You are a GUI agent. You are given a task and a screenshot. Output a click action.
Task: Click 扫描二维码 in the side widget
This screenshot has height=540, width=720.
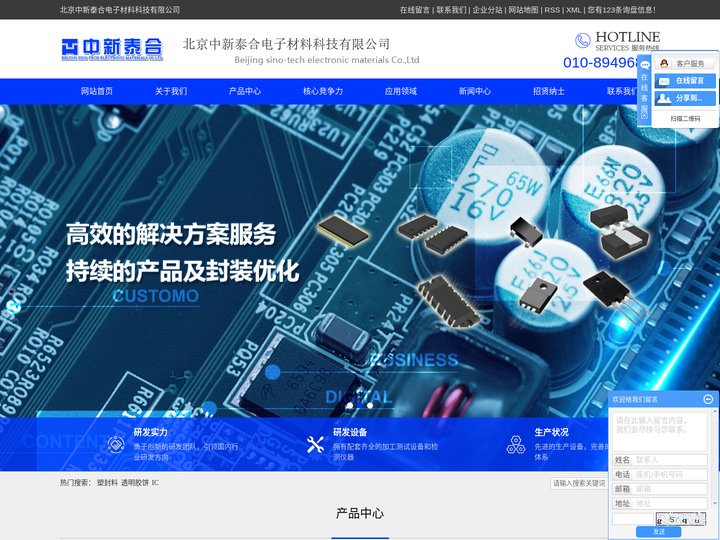(x=685, y=118)
